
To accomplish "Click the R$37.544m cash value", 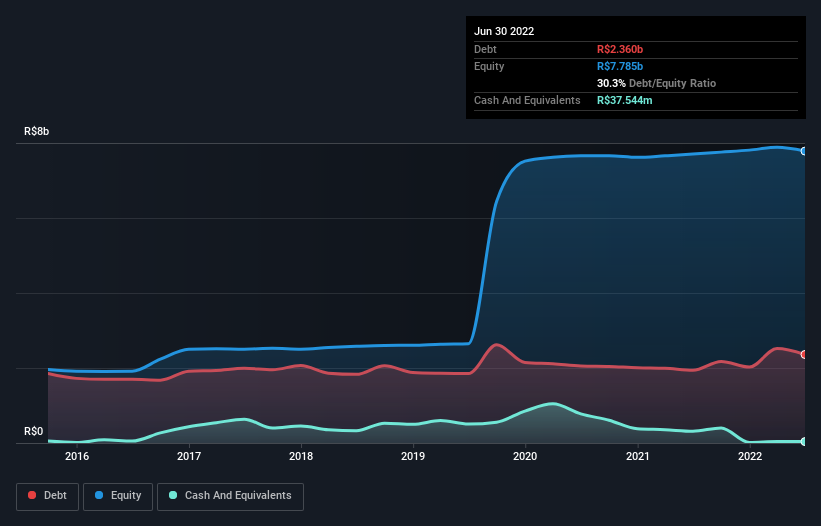I will pos(625,100).
